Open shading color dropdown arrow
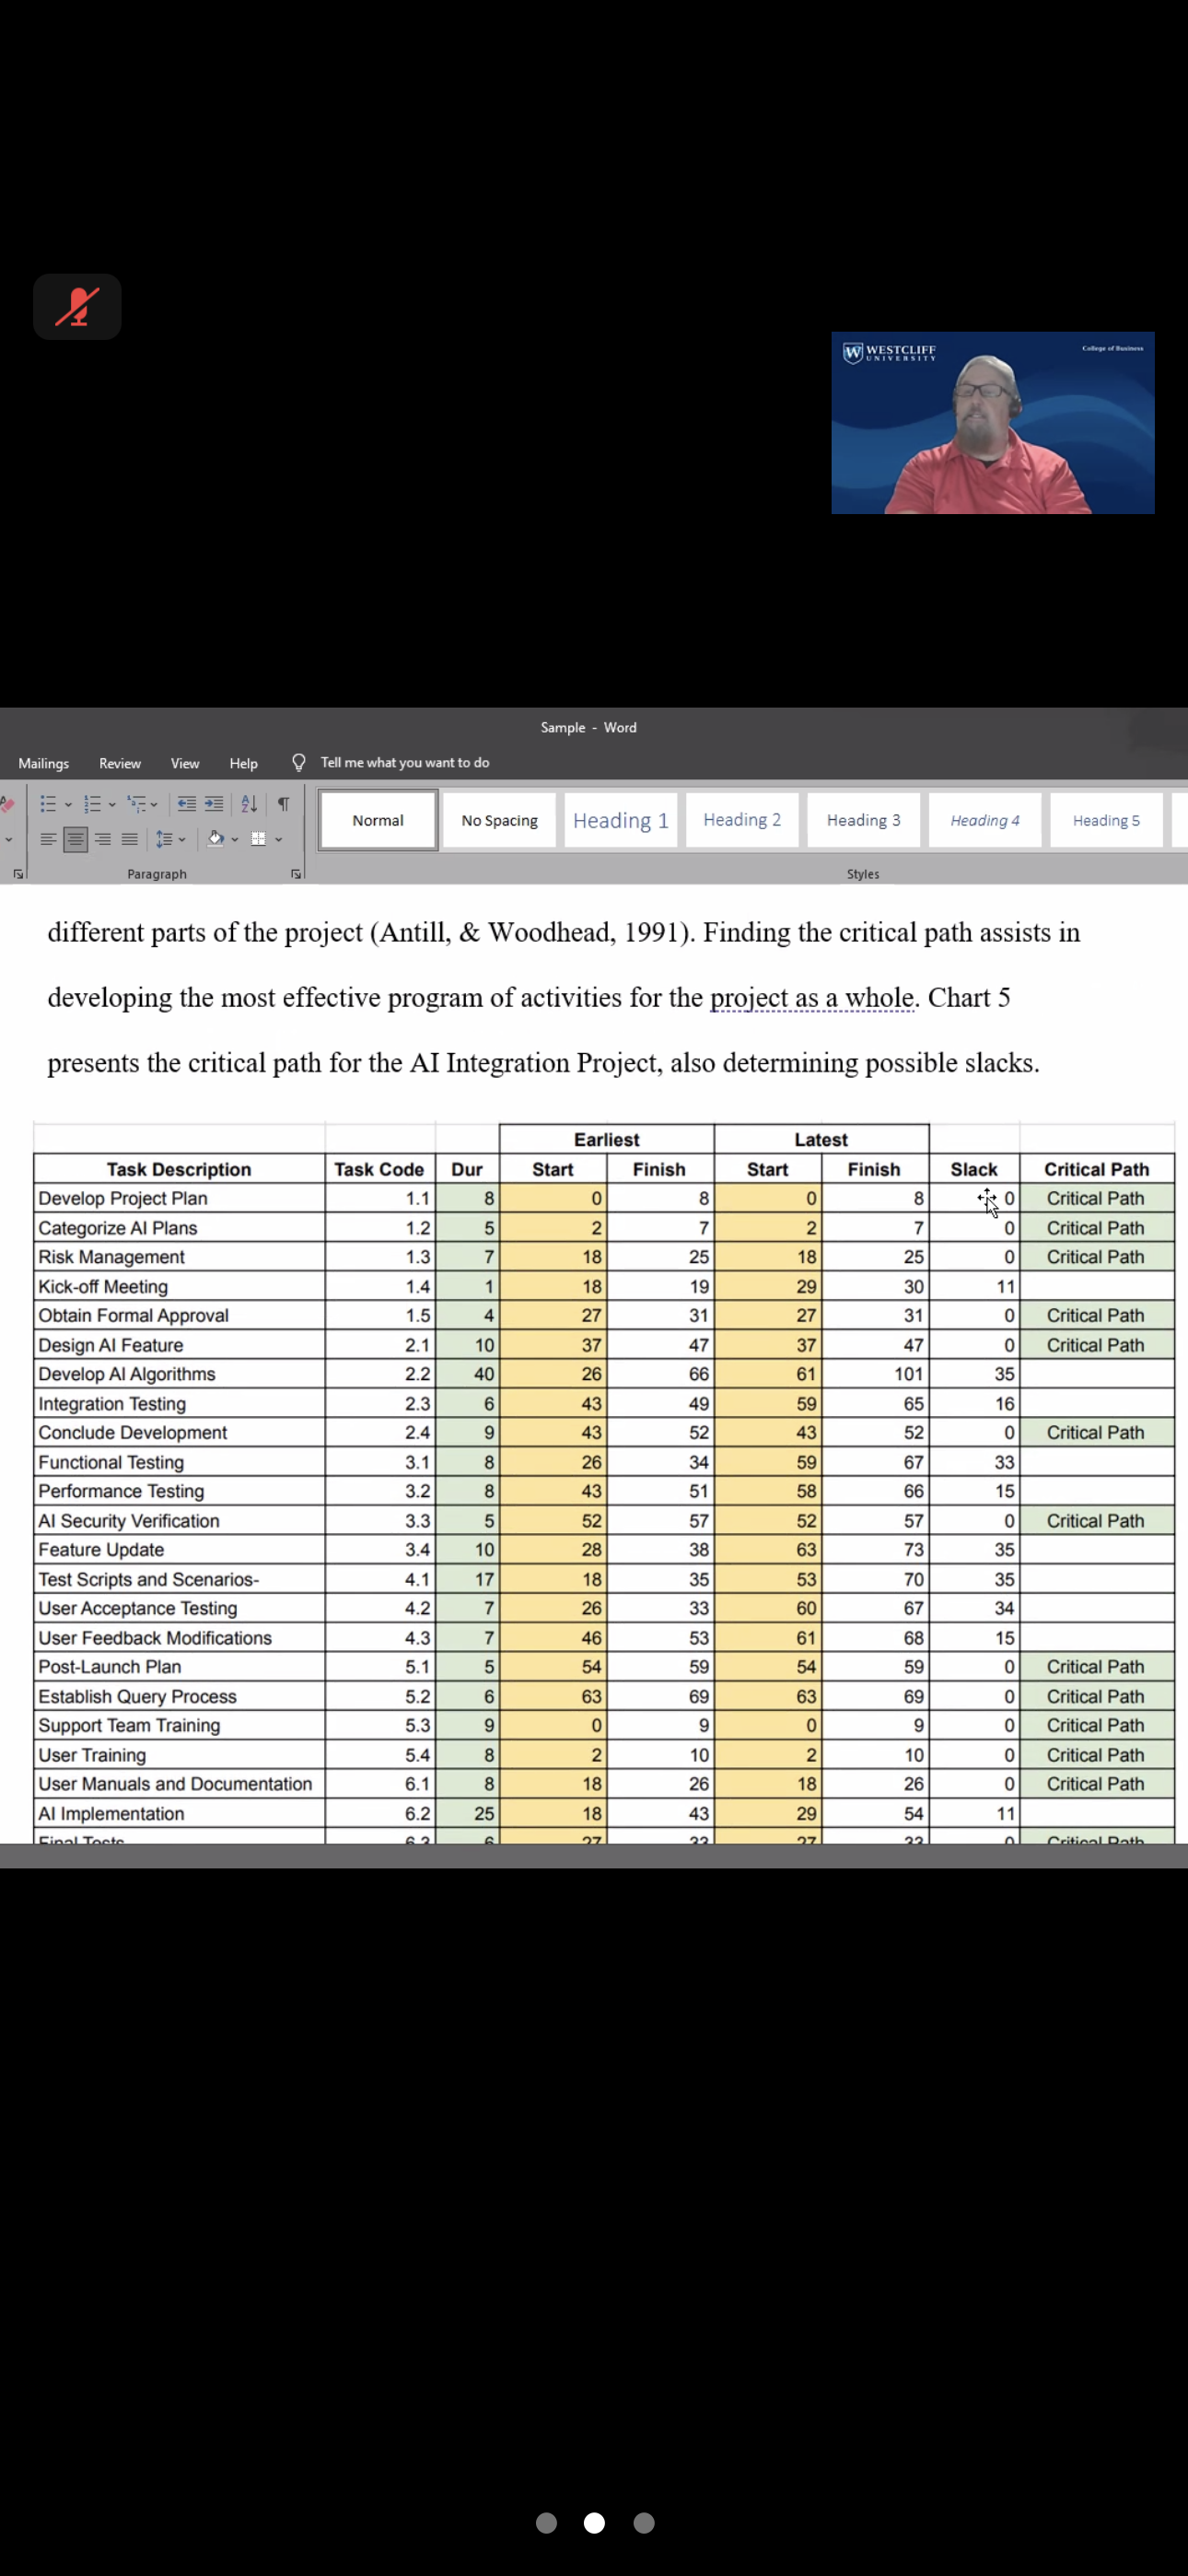This screenshot has height=2576, width=1188. [x=235, y=840]
